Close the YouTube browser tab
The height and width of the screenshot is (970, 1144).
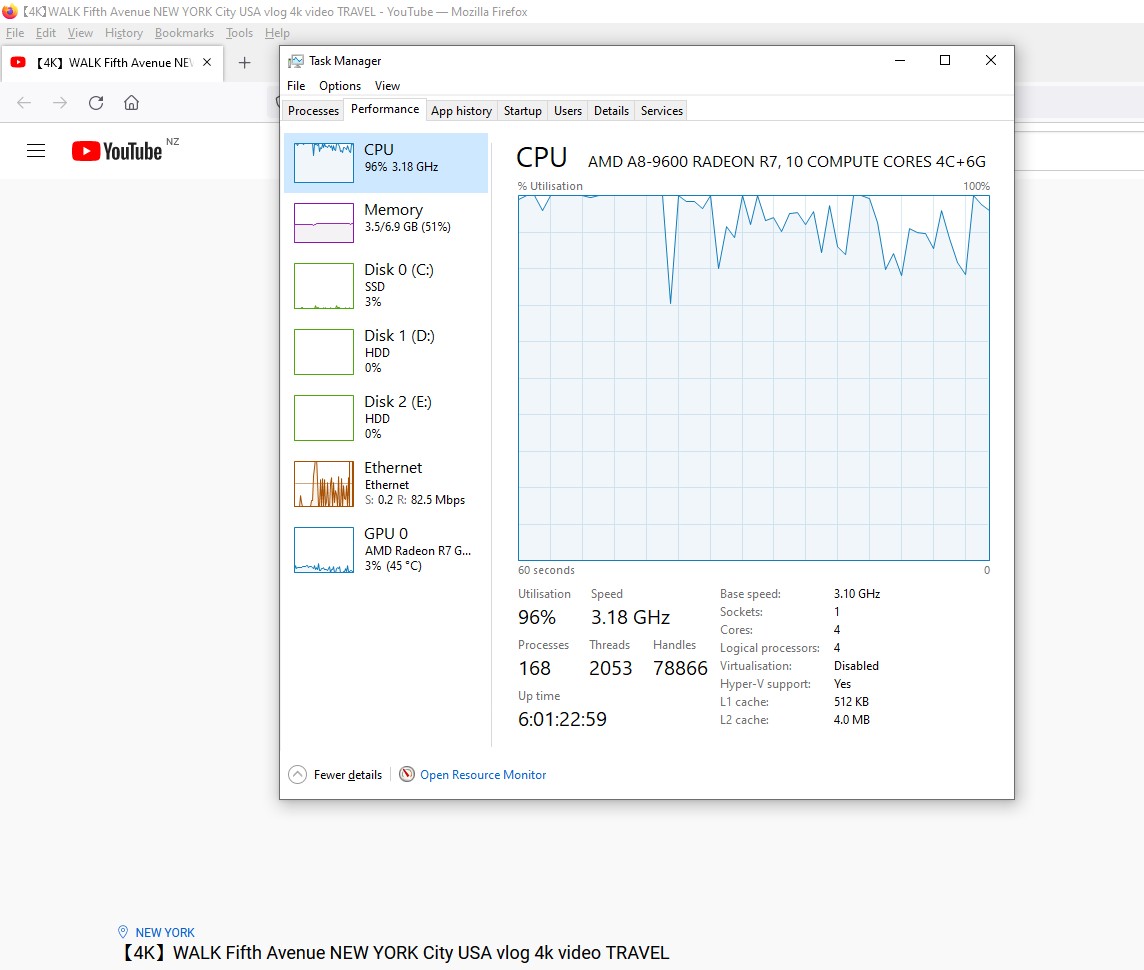[x=207, y=62]
